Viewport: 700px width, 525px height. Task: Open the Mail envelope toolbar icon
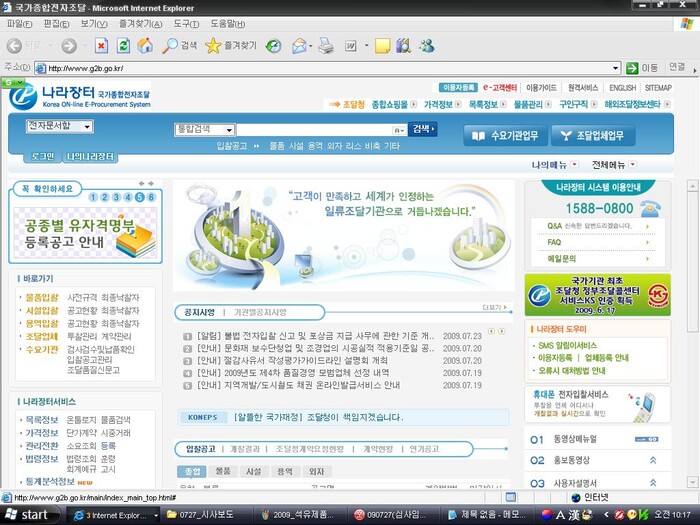click(300, 46)
